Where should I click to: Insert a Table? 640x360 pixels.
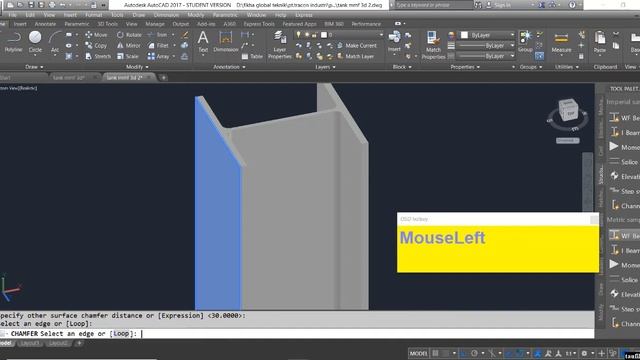(252, 56)
